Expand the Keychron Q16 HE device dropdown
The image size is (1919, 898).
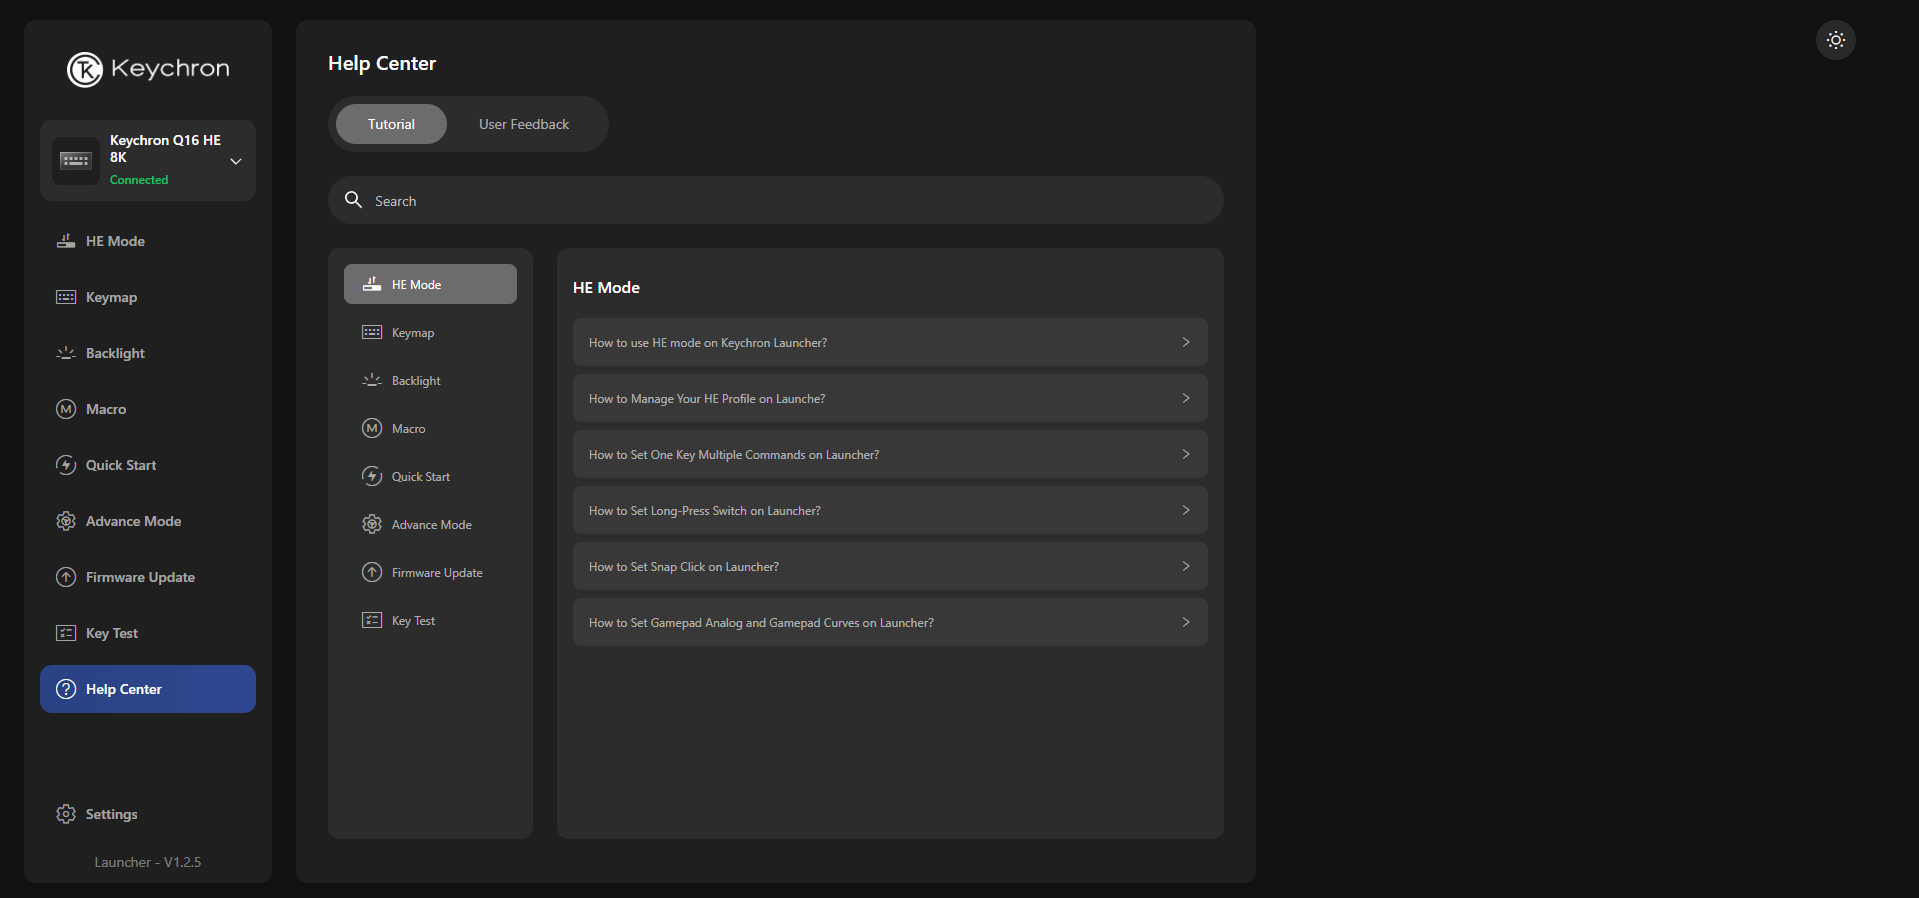(x=236, y=161)
